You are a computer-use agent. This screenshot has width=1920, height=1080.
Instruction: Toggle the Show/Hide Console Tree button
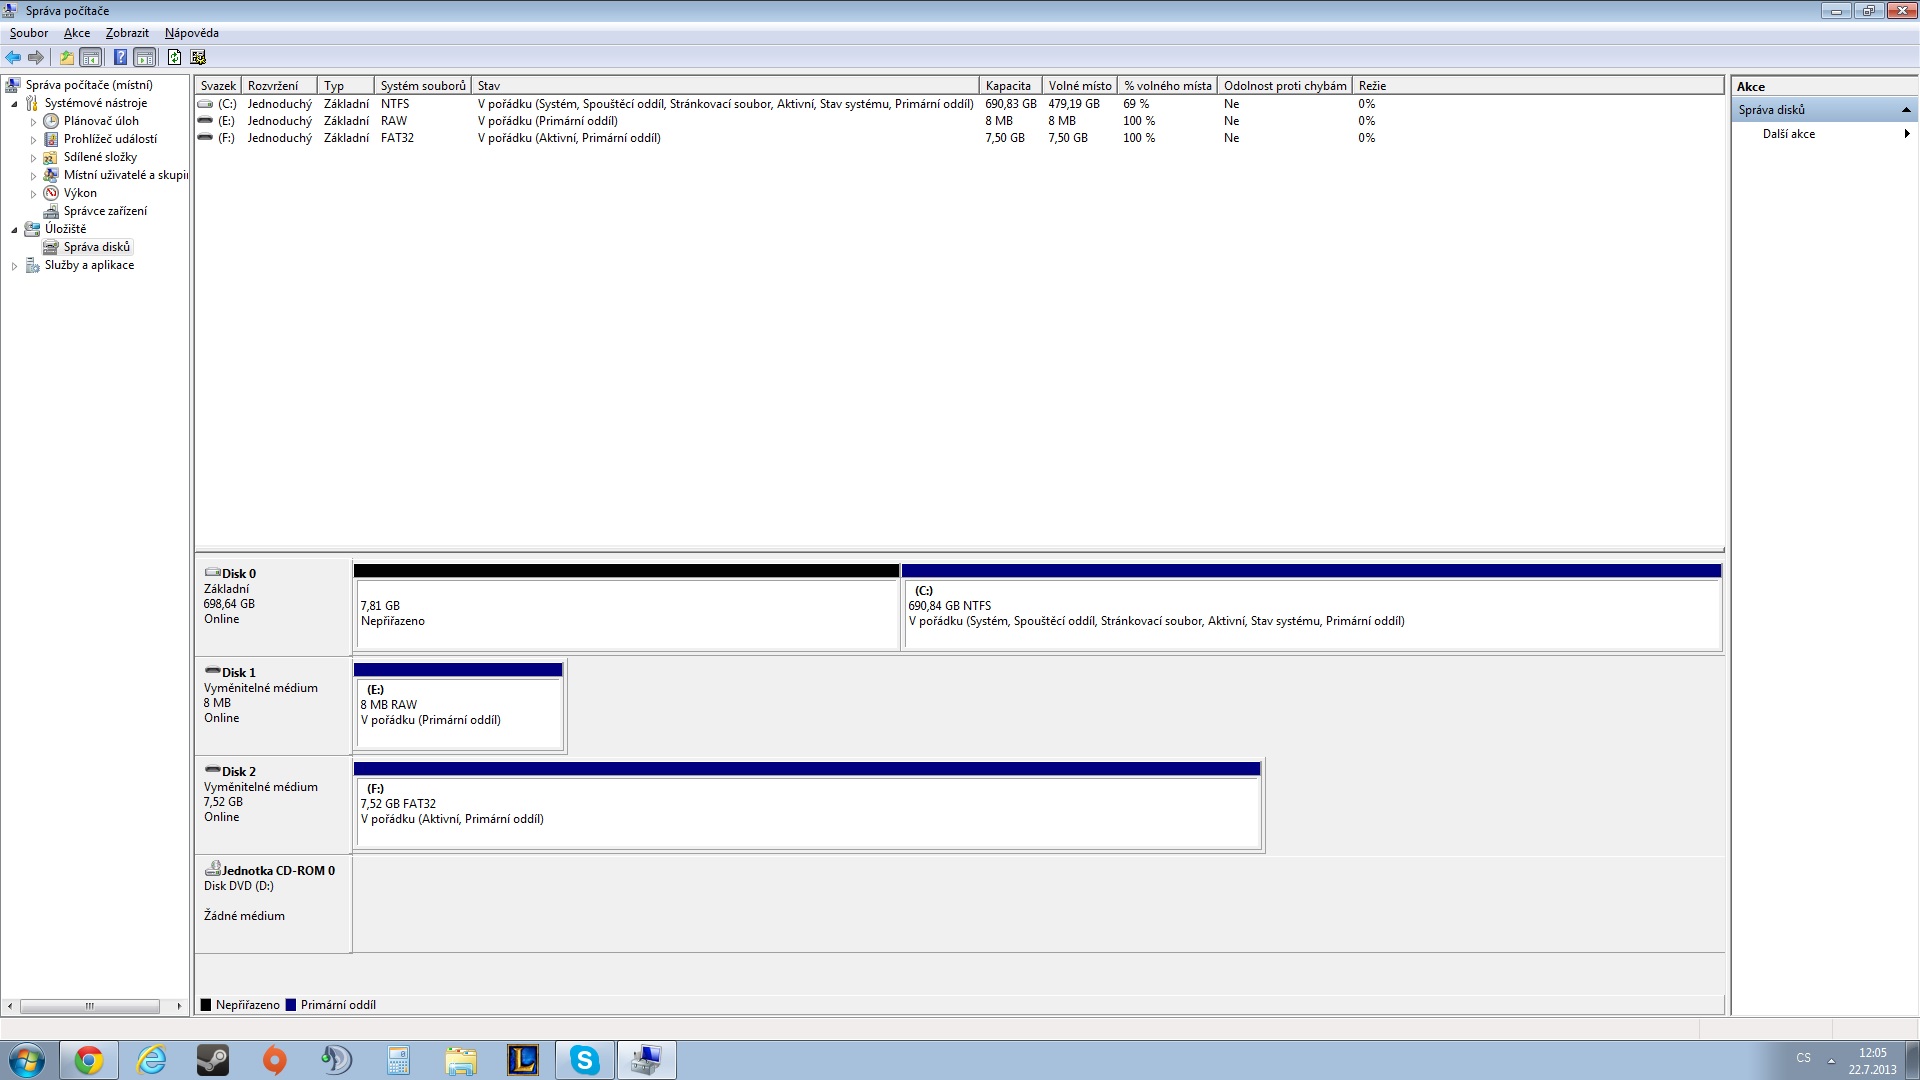coord(91,57)
